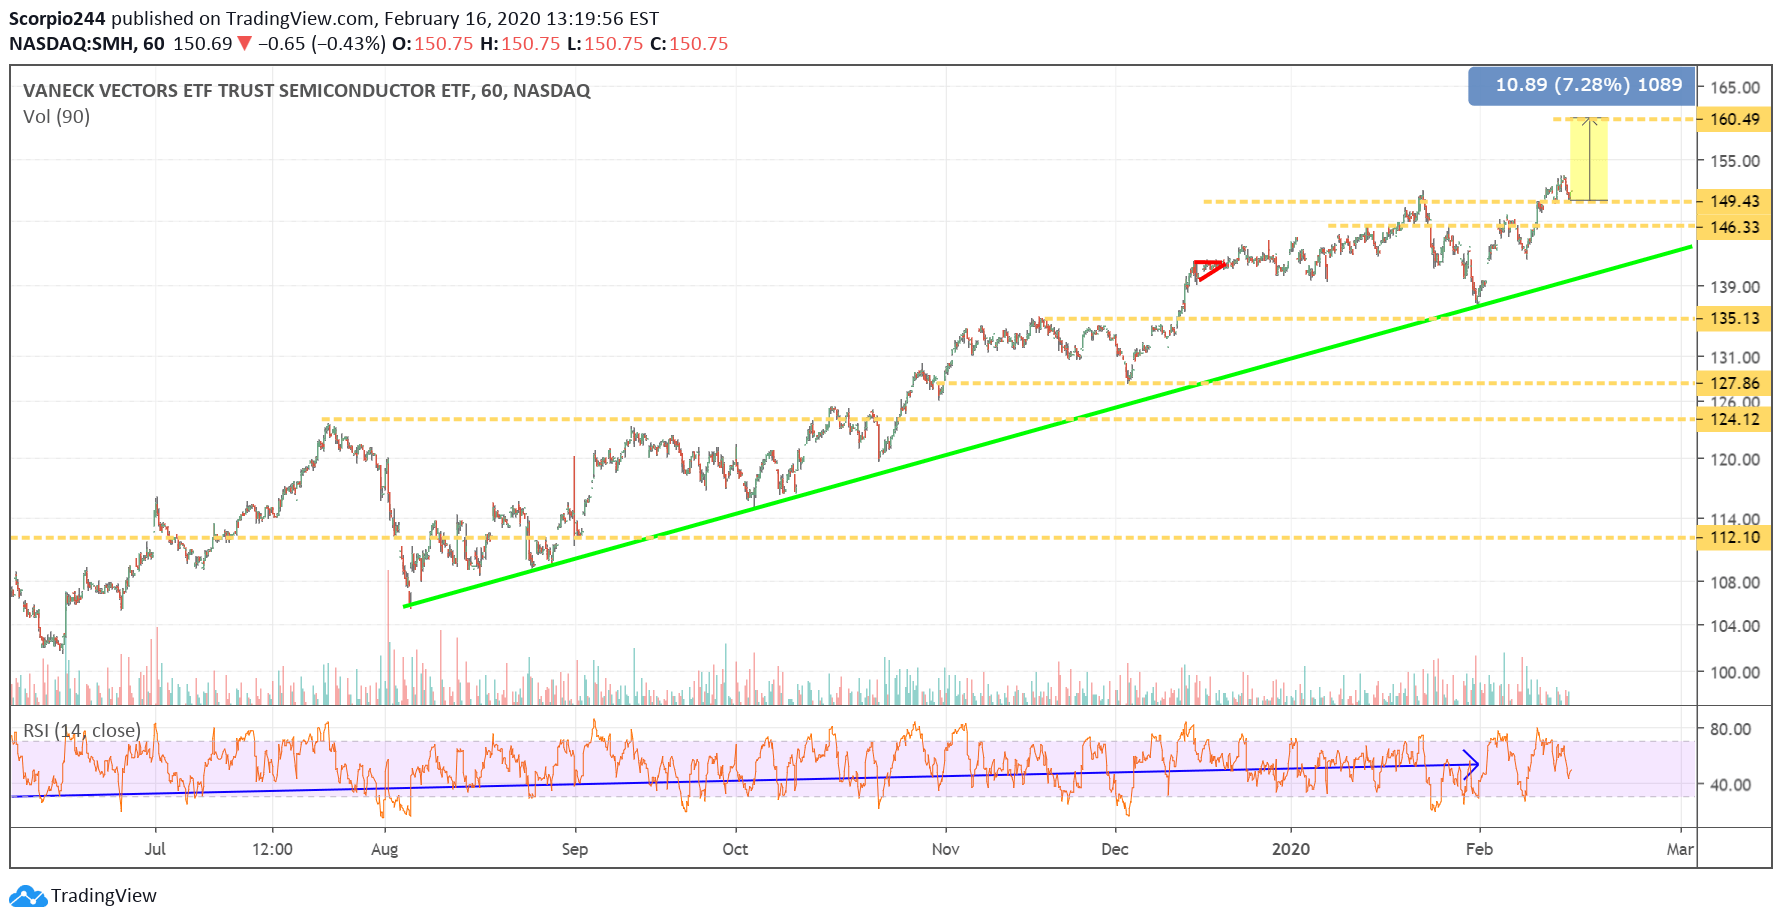Click the TradingView text link at bottom
The height and width of the screenshot is (923, 1782).
pyautogui.click(x=104, y=896)
